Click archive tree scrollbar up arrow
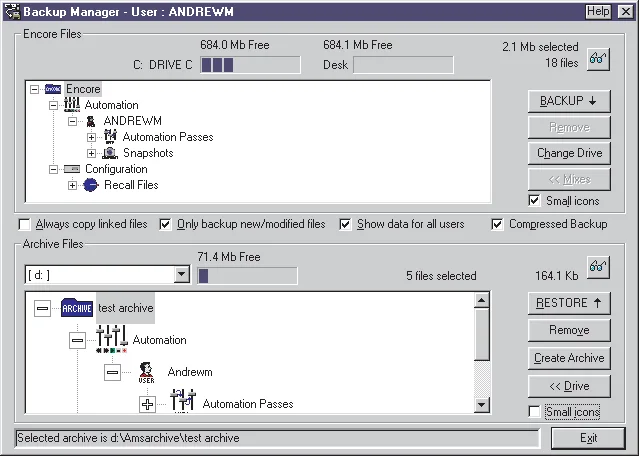Viewport: 639px width, 456px height. tap(482, 301)
